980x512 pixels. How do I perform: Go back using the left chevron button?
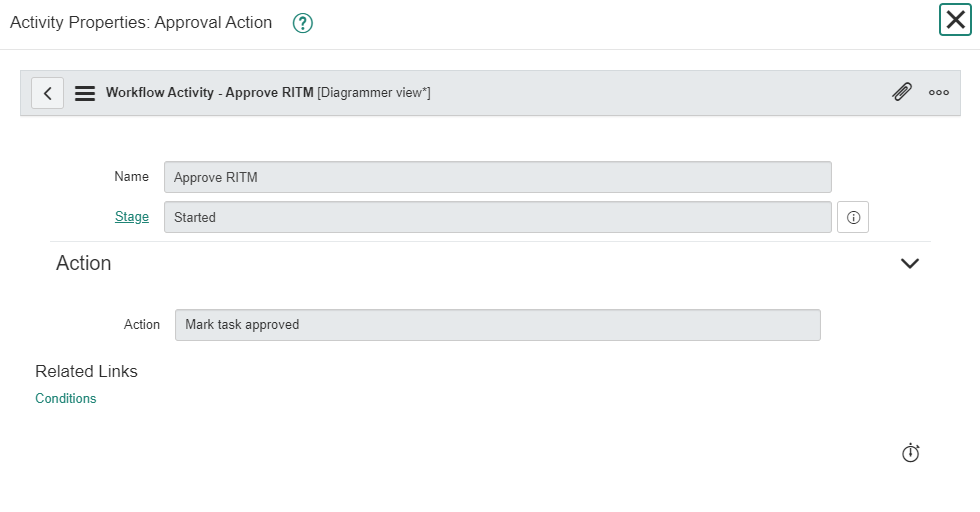(48, 93)
